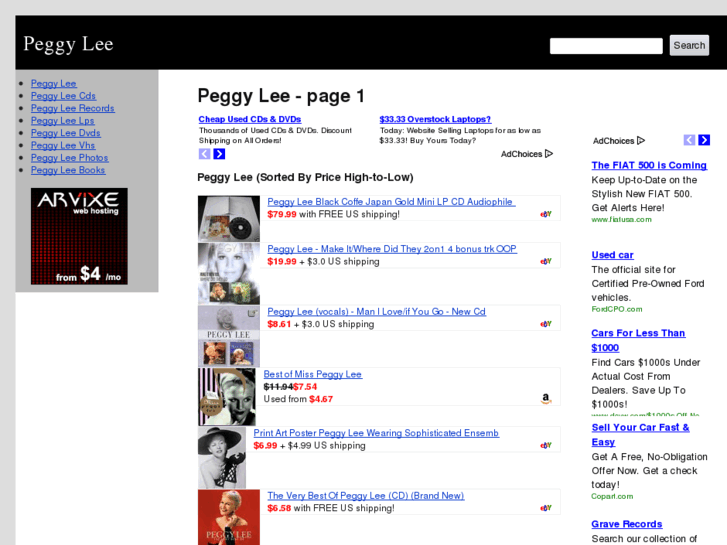
Task: Click Black Coffe listing thumbnail
Action: (229, 218)
